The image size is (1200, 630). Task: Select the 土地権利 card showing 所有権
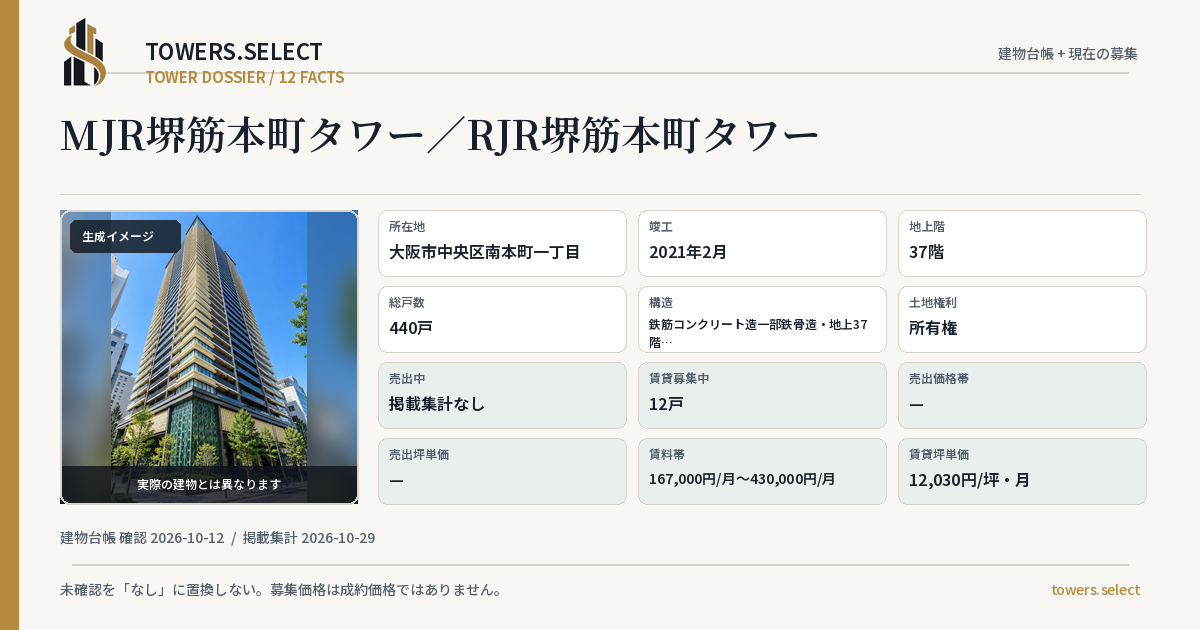[1022, 319]
